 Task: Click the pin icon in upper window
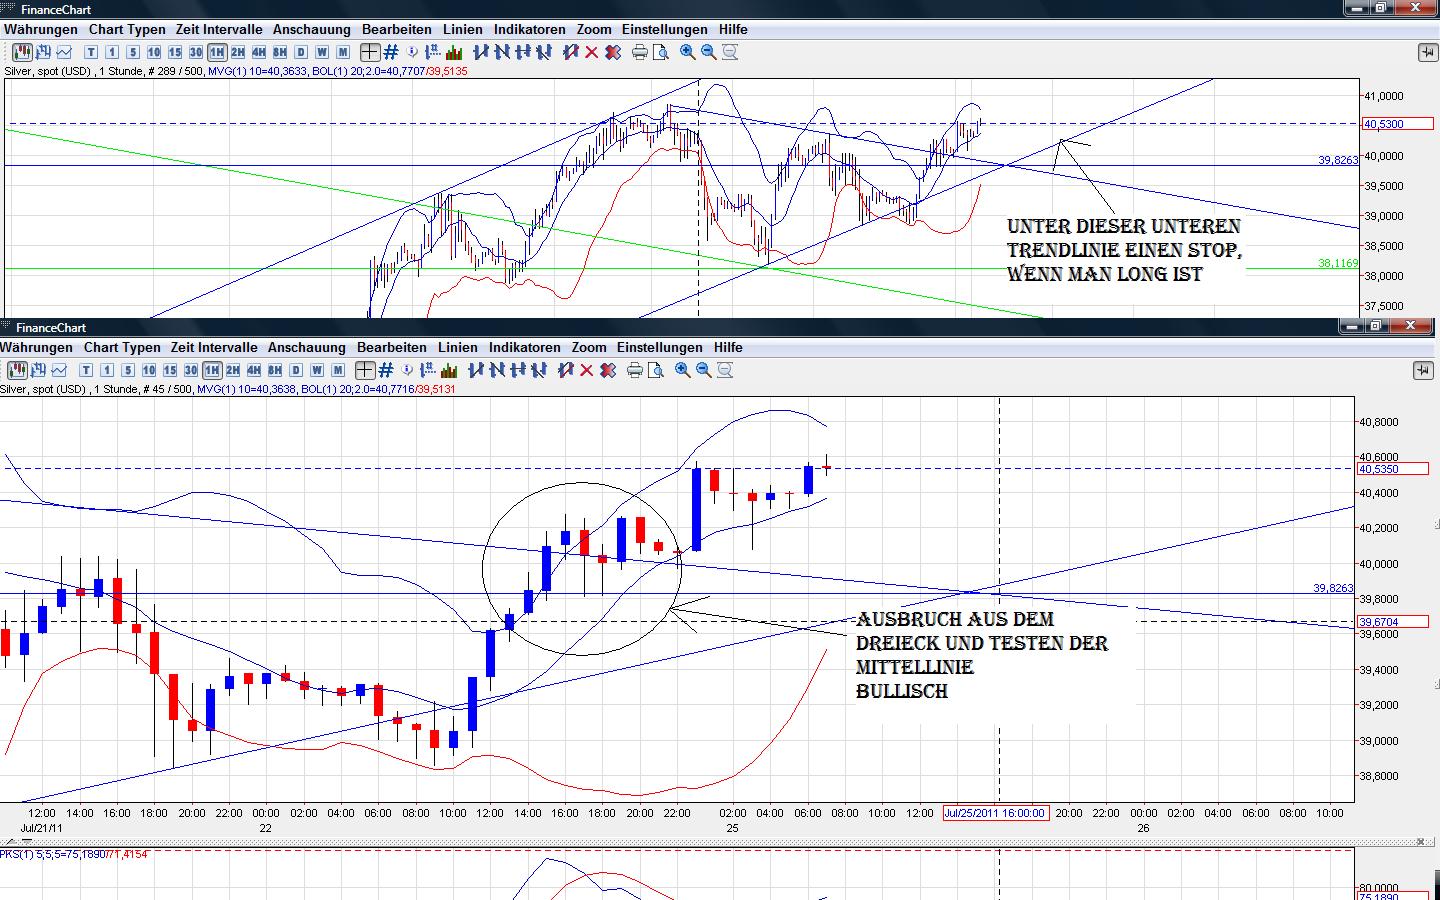(1427, 52)
